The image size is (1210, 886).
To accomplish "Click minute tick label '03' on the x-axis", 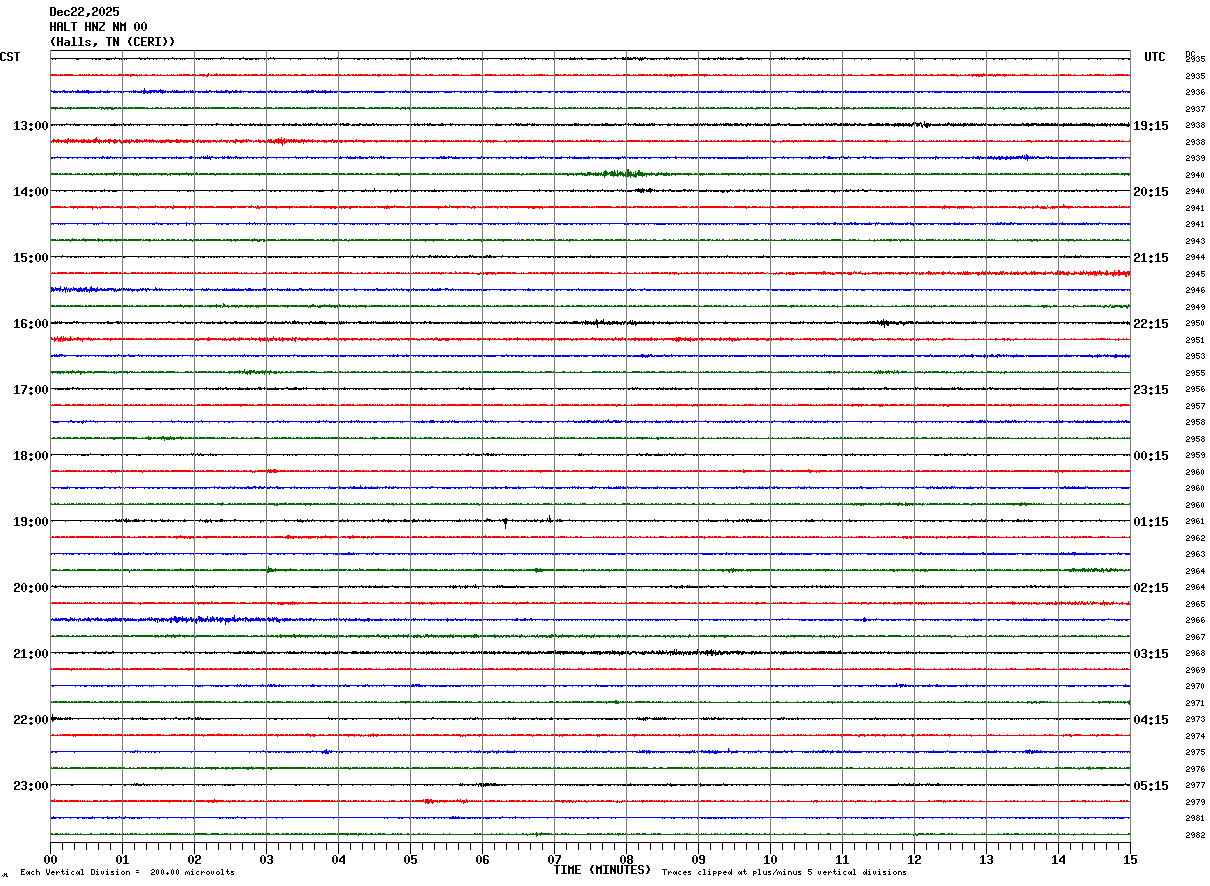I will (267, 859).
